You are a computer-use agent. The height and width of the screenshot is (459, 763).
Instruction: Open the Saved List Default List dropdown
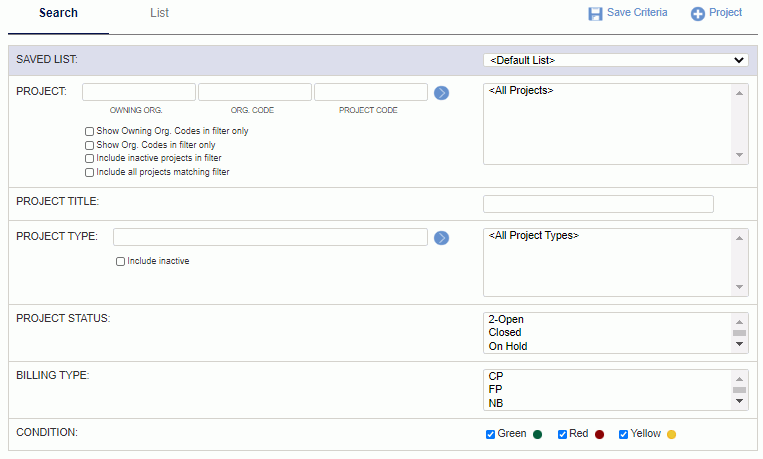pyautogui.click(x=616, y=60)
